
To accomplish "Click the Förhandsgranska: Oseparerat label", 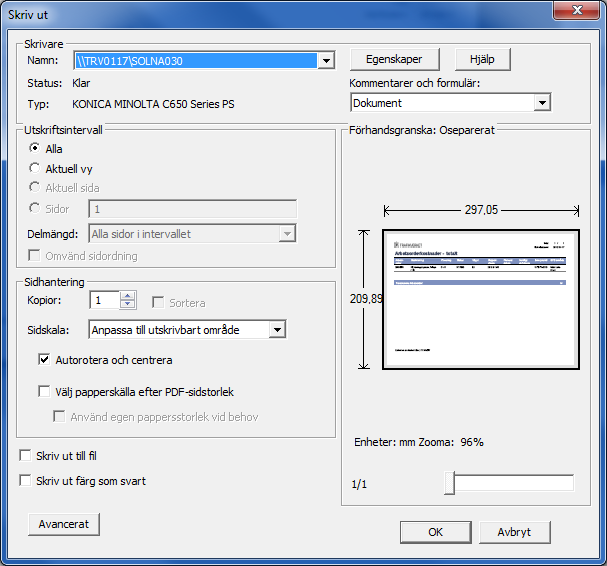I will (x=422, y=130).
